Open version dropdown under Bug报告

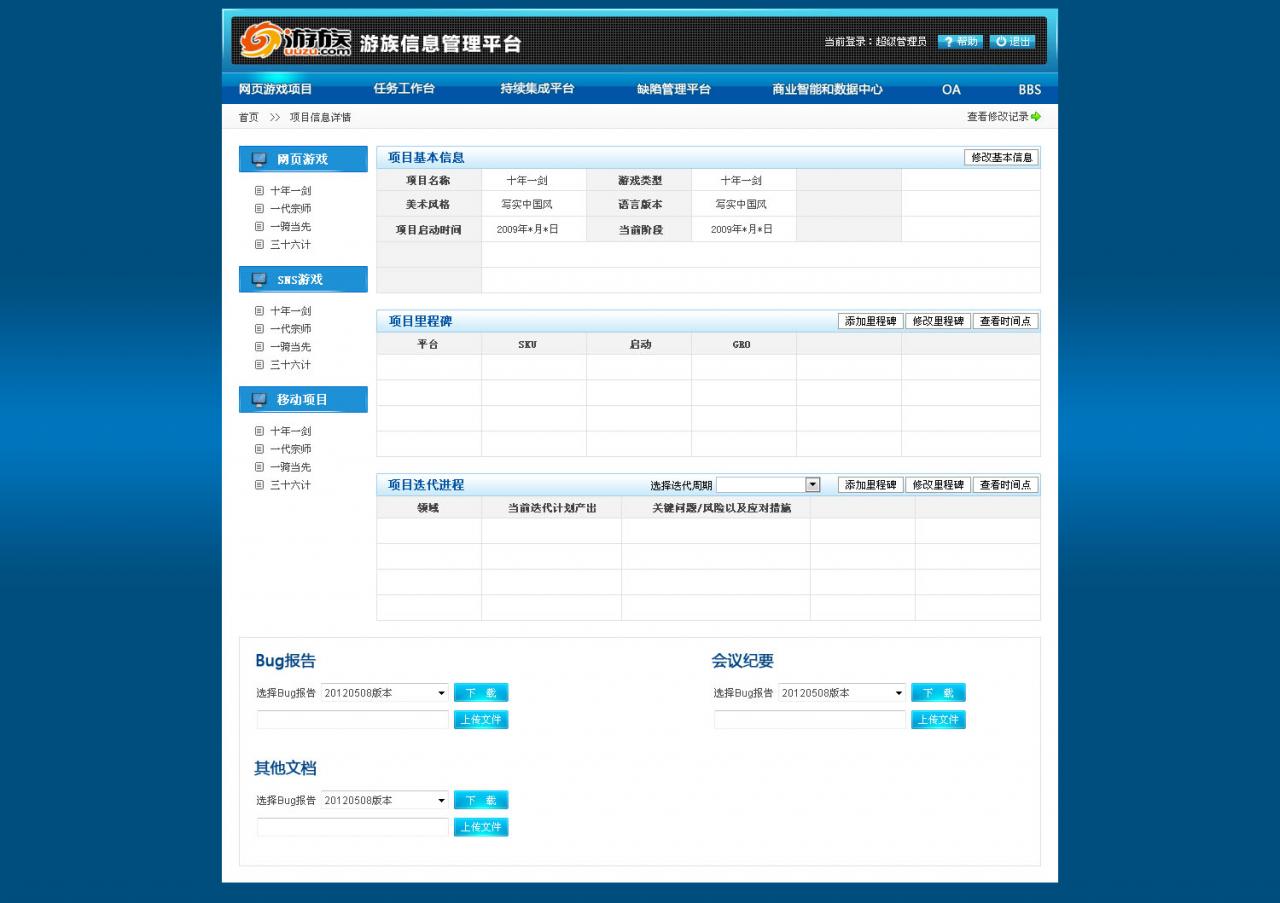(x=385, y=693)
